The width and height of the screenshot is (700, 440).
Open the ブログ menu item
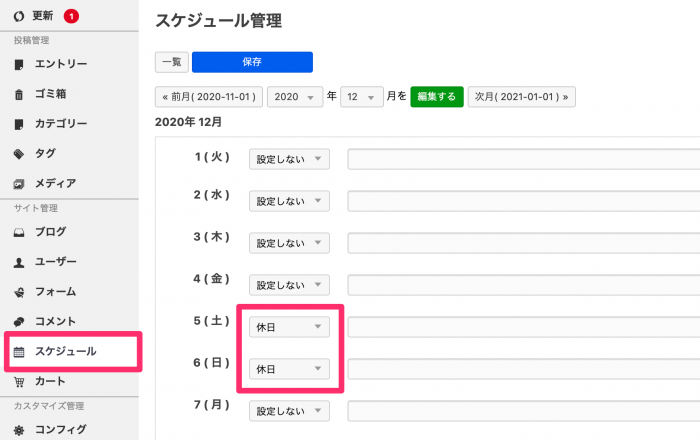(50, 232)
